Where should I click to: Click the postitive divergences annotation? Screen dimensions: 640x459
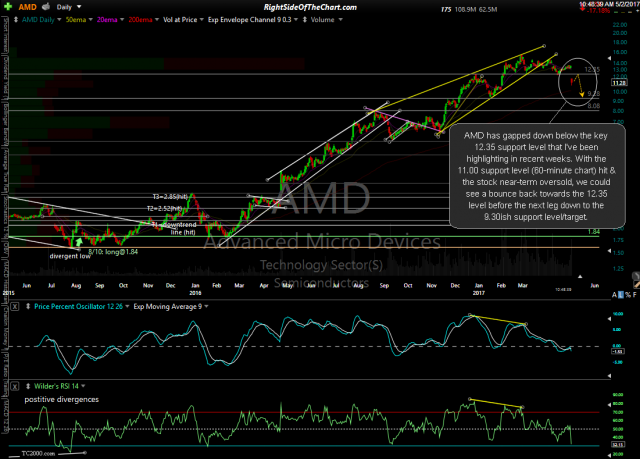pos(62,399)
